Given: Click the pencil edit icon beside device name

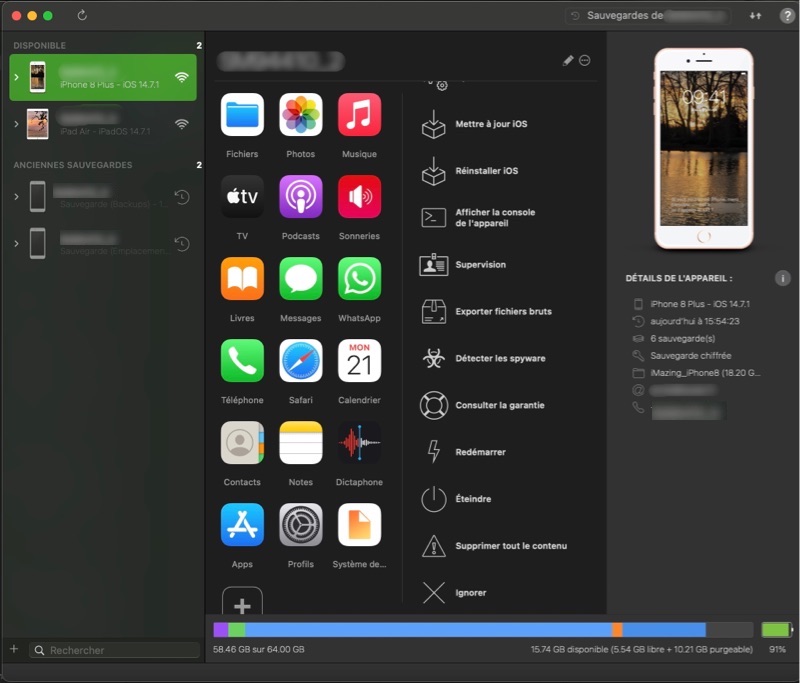Looking at the screenshot, I should pyautogui.click(x=568, y=61).
